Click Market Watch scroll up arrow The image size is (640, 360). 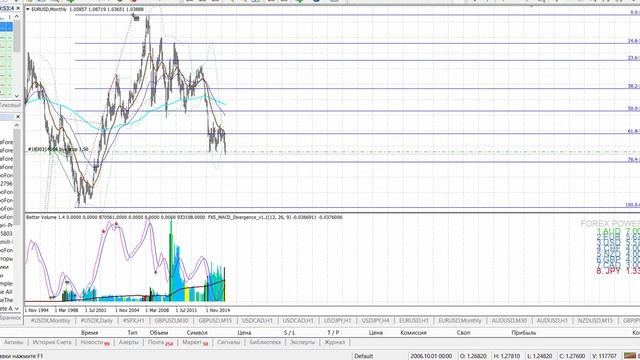coord(17,16)
